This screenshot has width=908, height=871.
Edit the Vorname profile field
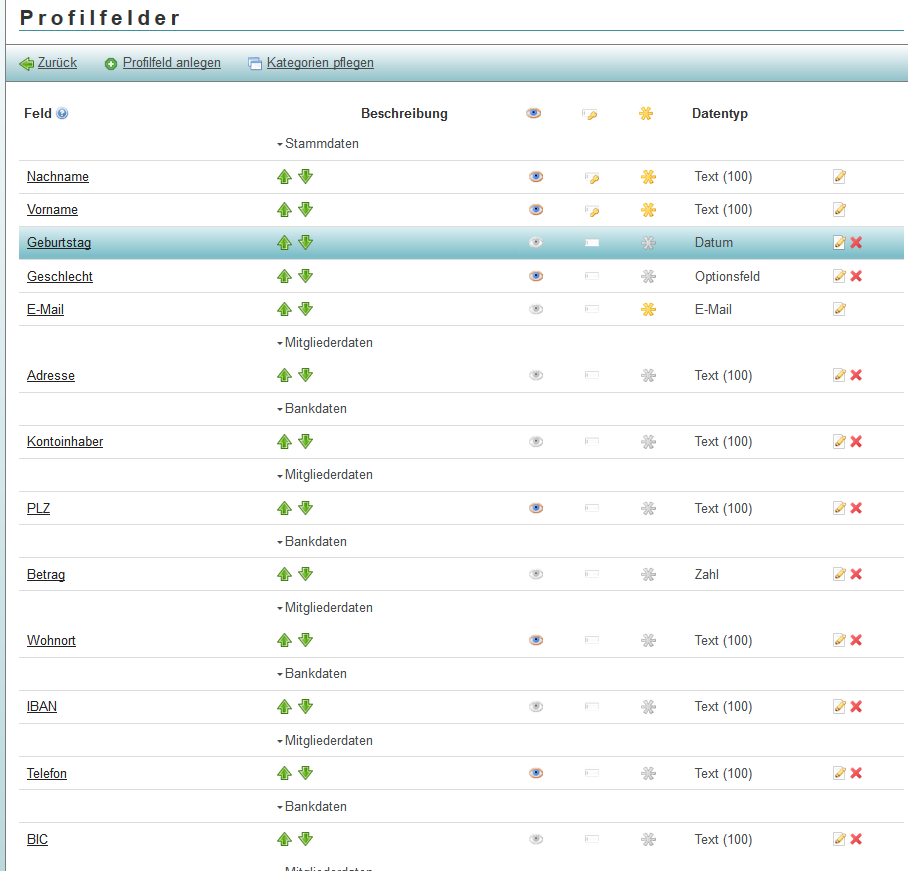[x=839, y=210]
